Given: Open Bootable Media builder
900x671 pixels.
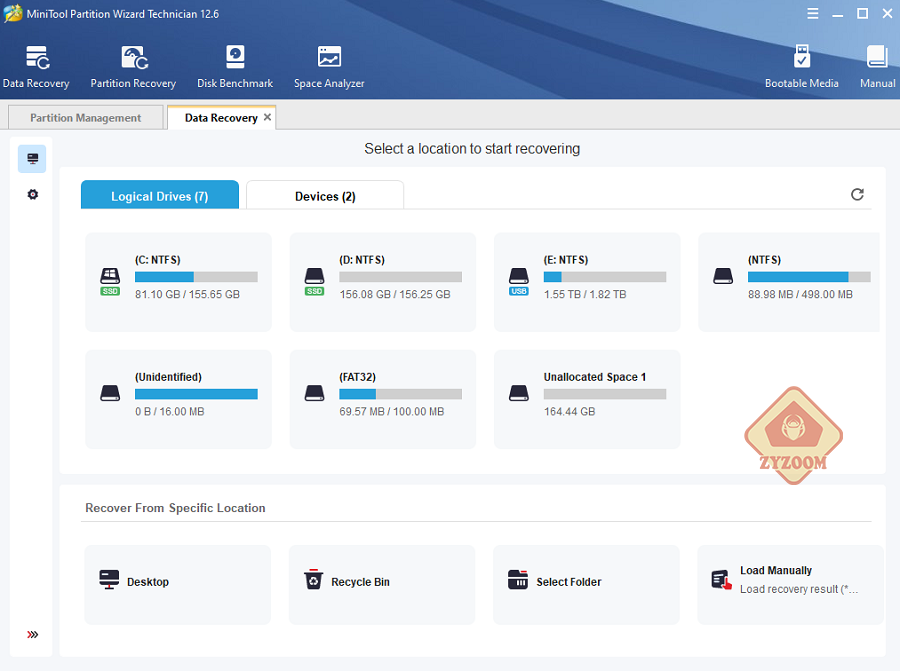Looking at the screenshot, I should coord(801,67).
